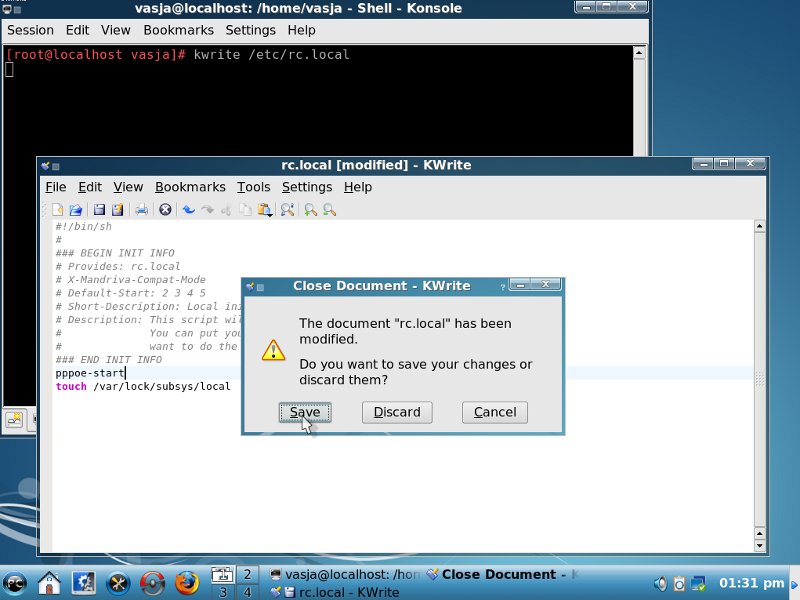Viewport: 800px width, 600px height.
Task: Open the KWrite Tools menu
Action: [253, 187]
